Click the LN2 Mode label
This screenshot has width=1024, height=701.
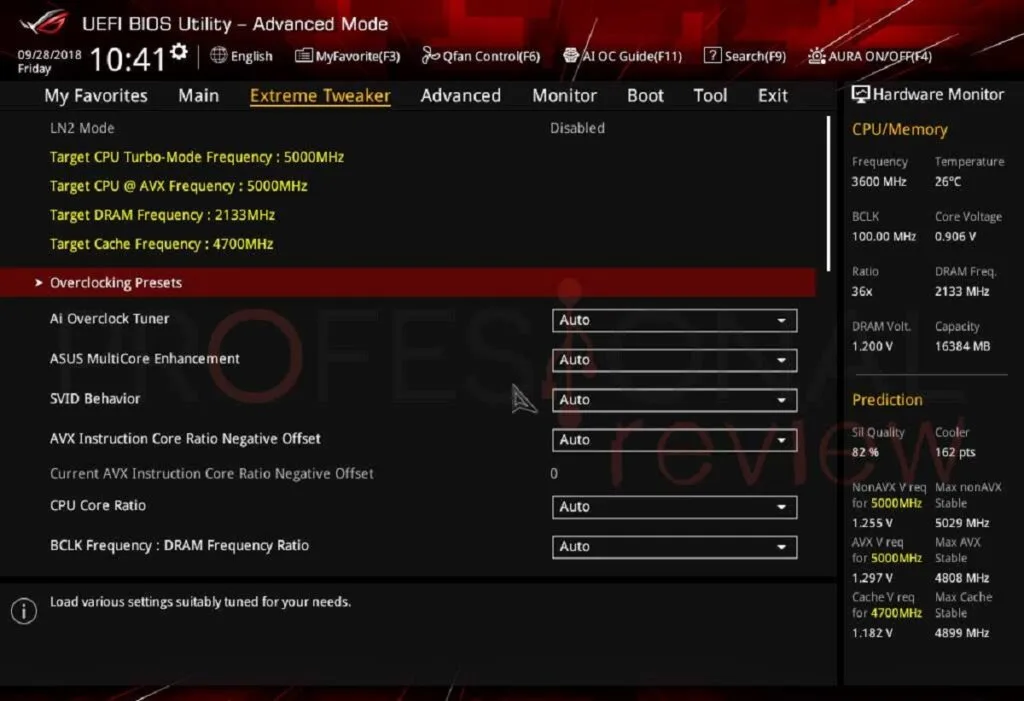point(82,128)
